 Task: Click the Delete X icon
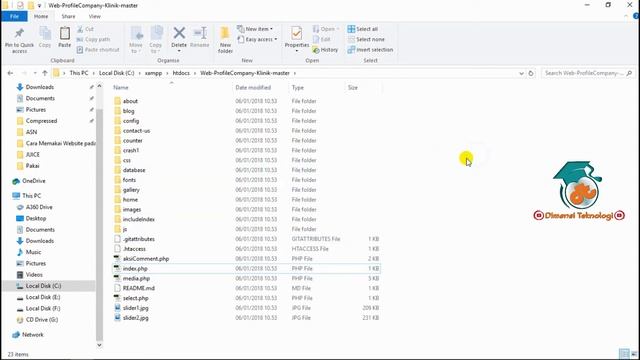click(179, 33)
